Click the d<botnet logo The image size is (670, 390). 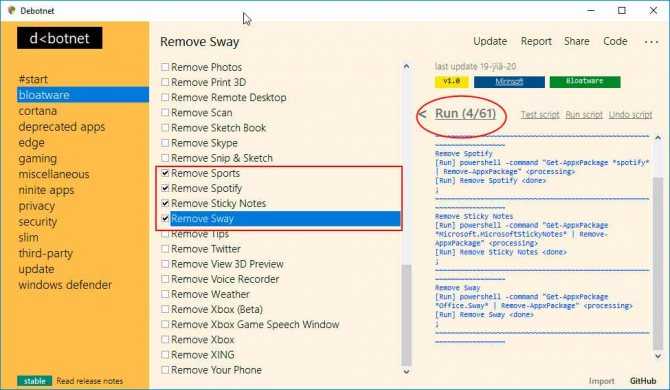(x=60, y=38)
